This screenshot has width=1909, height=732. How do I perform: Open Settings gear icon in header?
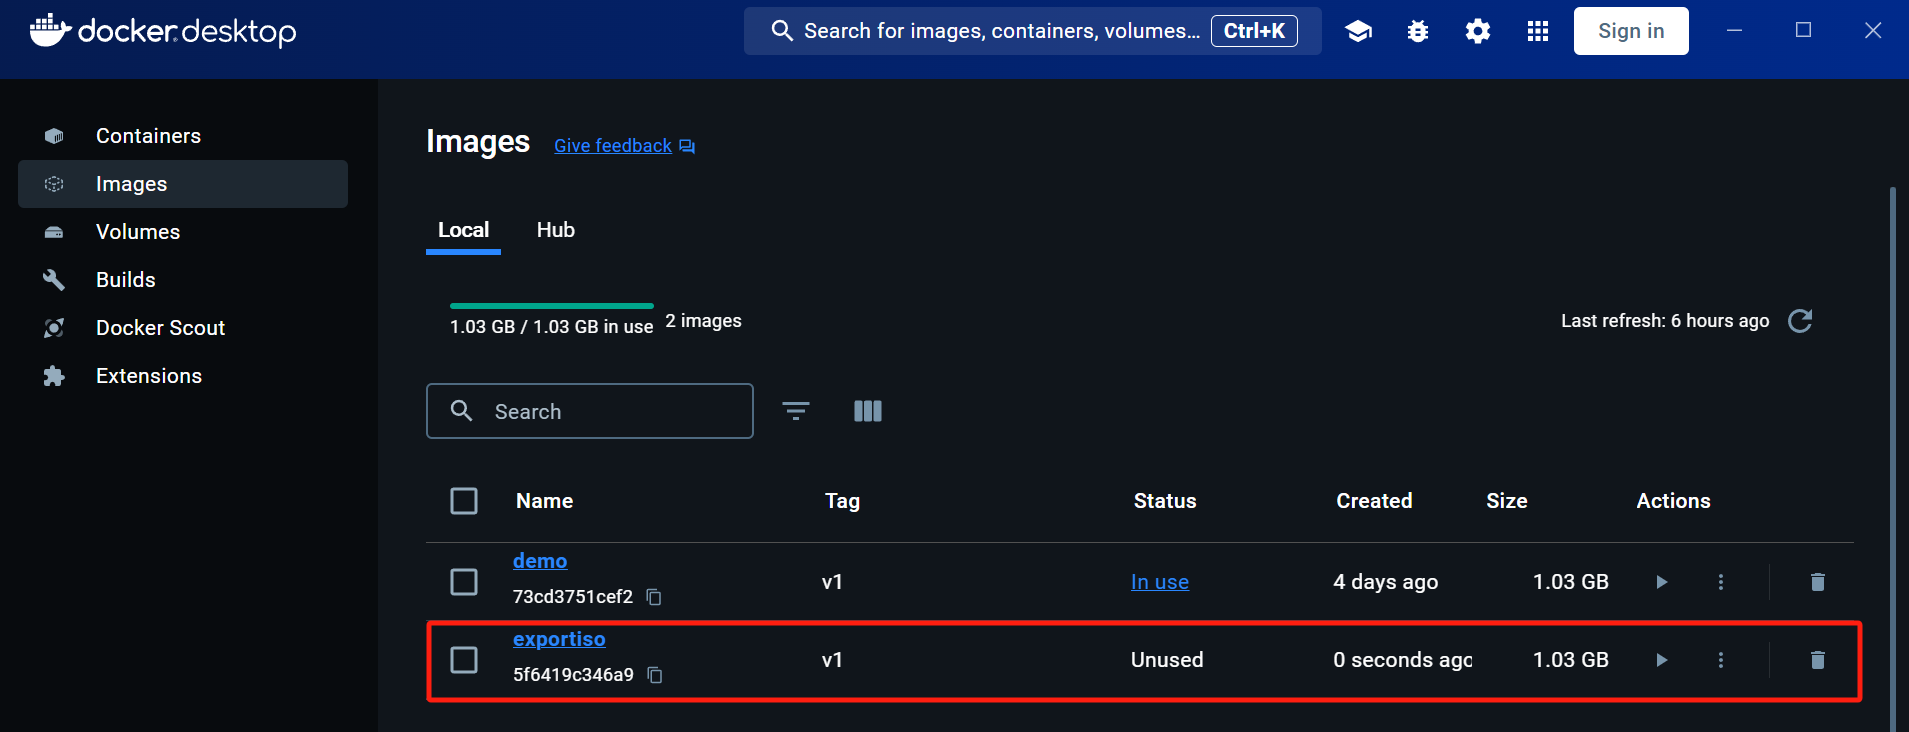[1478, 31]
